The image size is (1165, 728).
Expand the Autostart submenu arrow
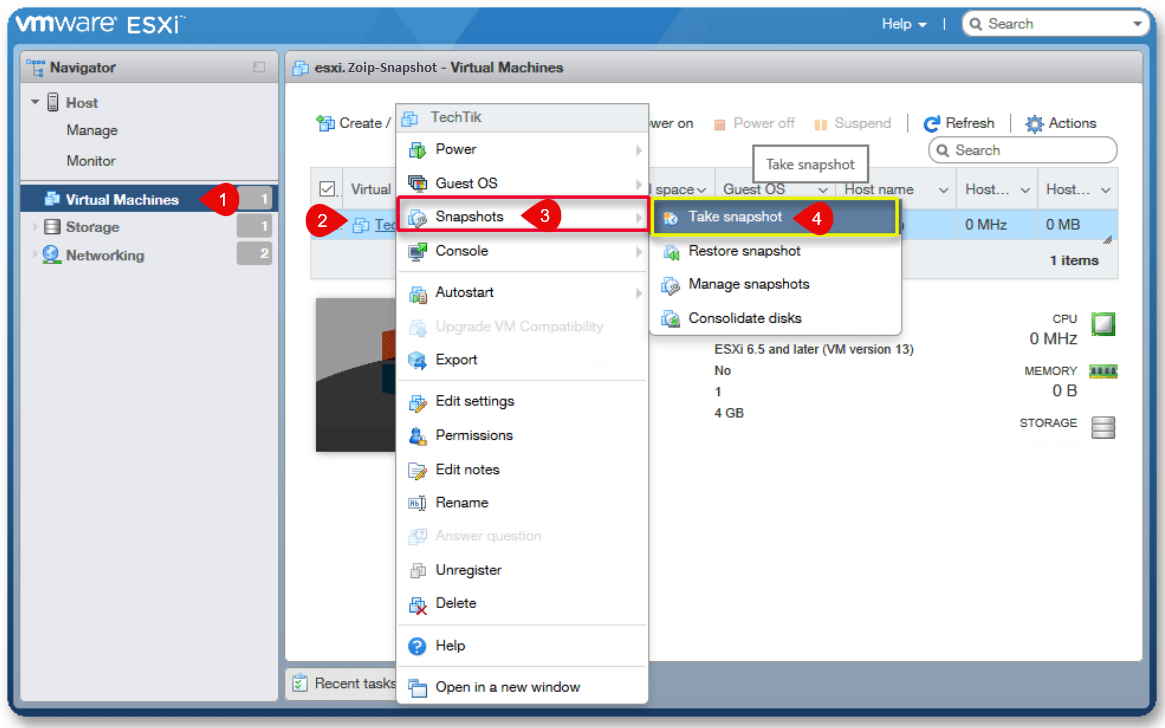point(638,293)
